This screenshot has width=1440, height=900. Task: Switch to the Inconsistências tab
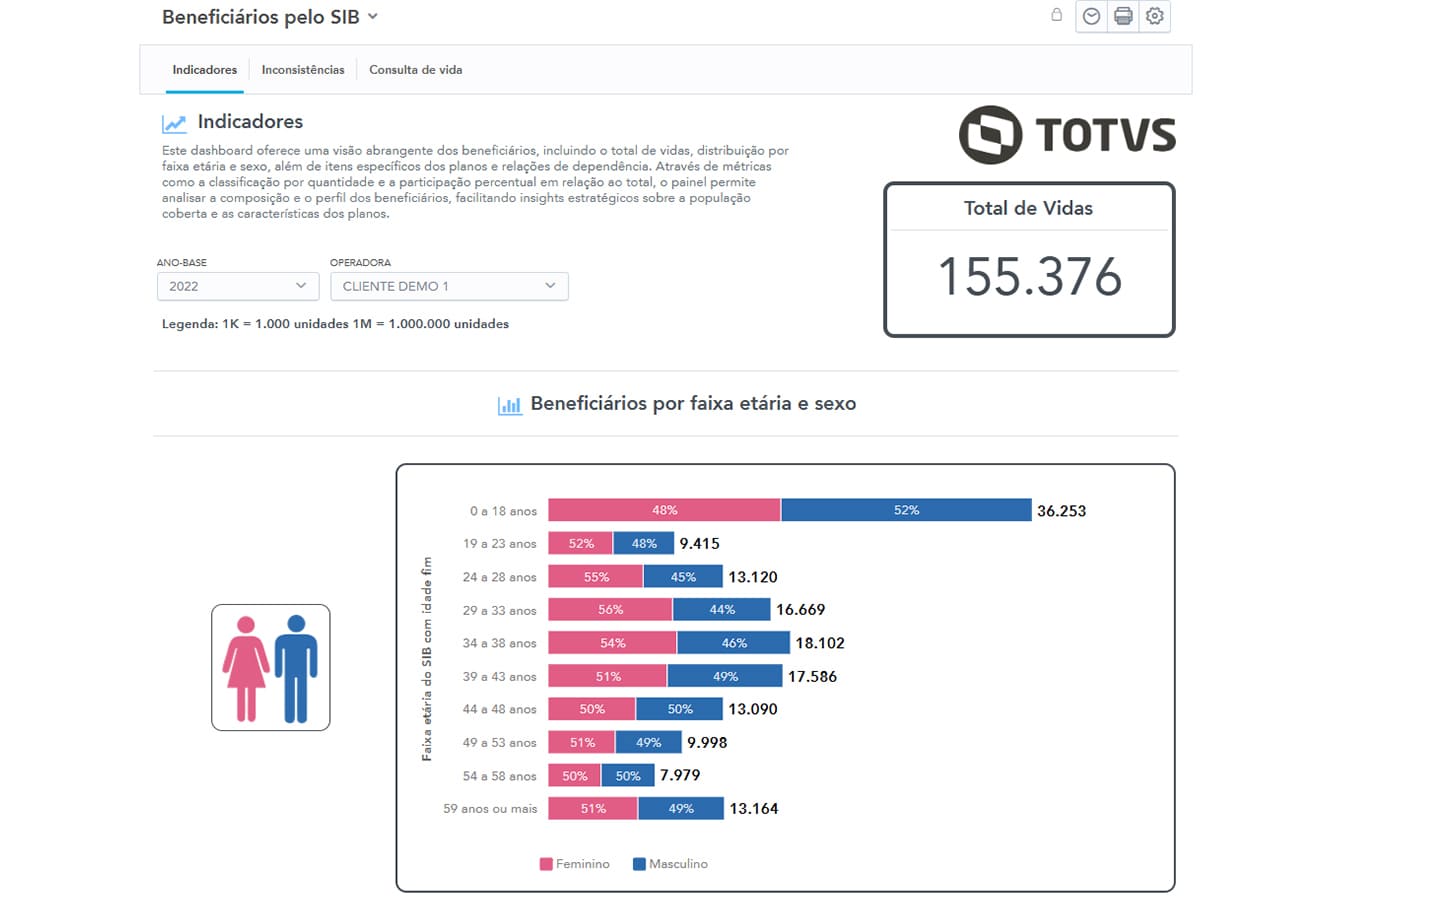(x=303, y=70)
